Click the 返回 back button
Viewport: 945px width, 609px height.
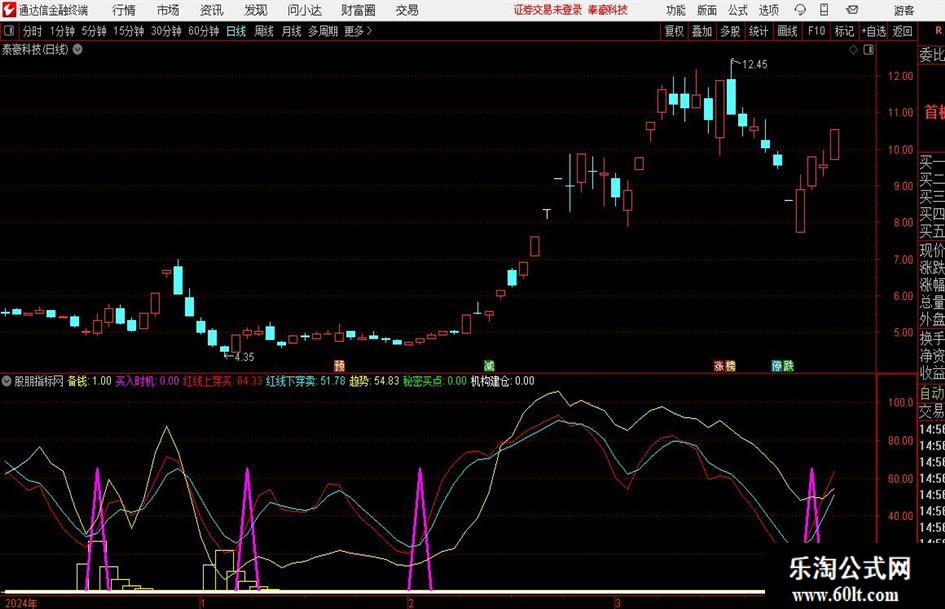tap(902, 31)
